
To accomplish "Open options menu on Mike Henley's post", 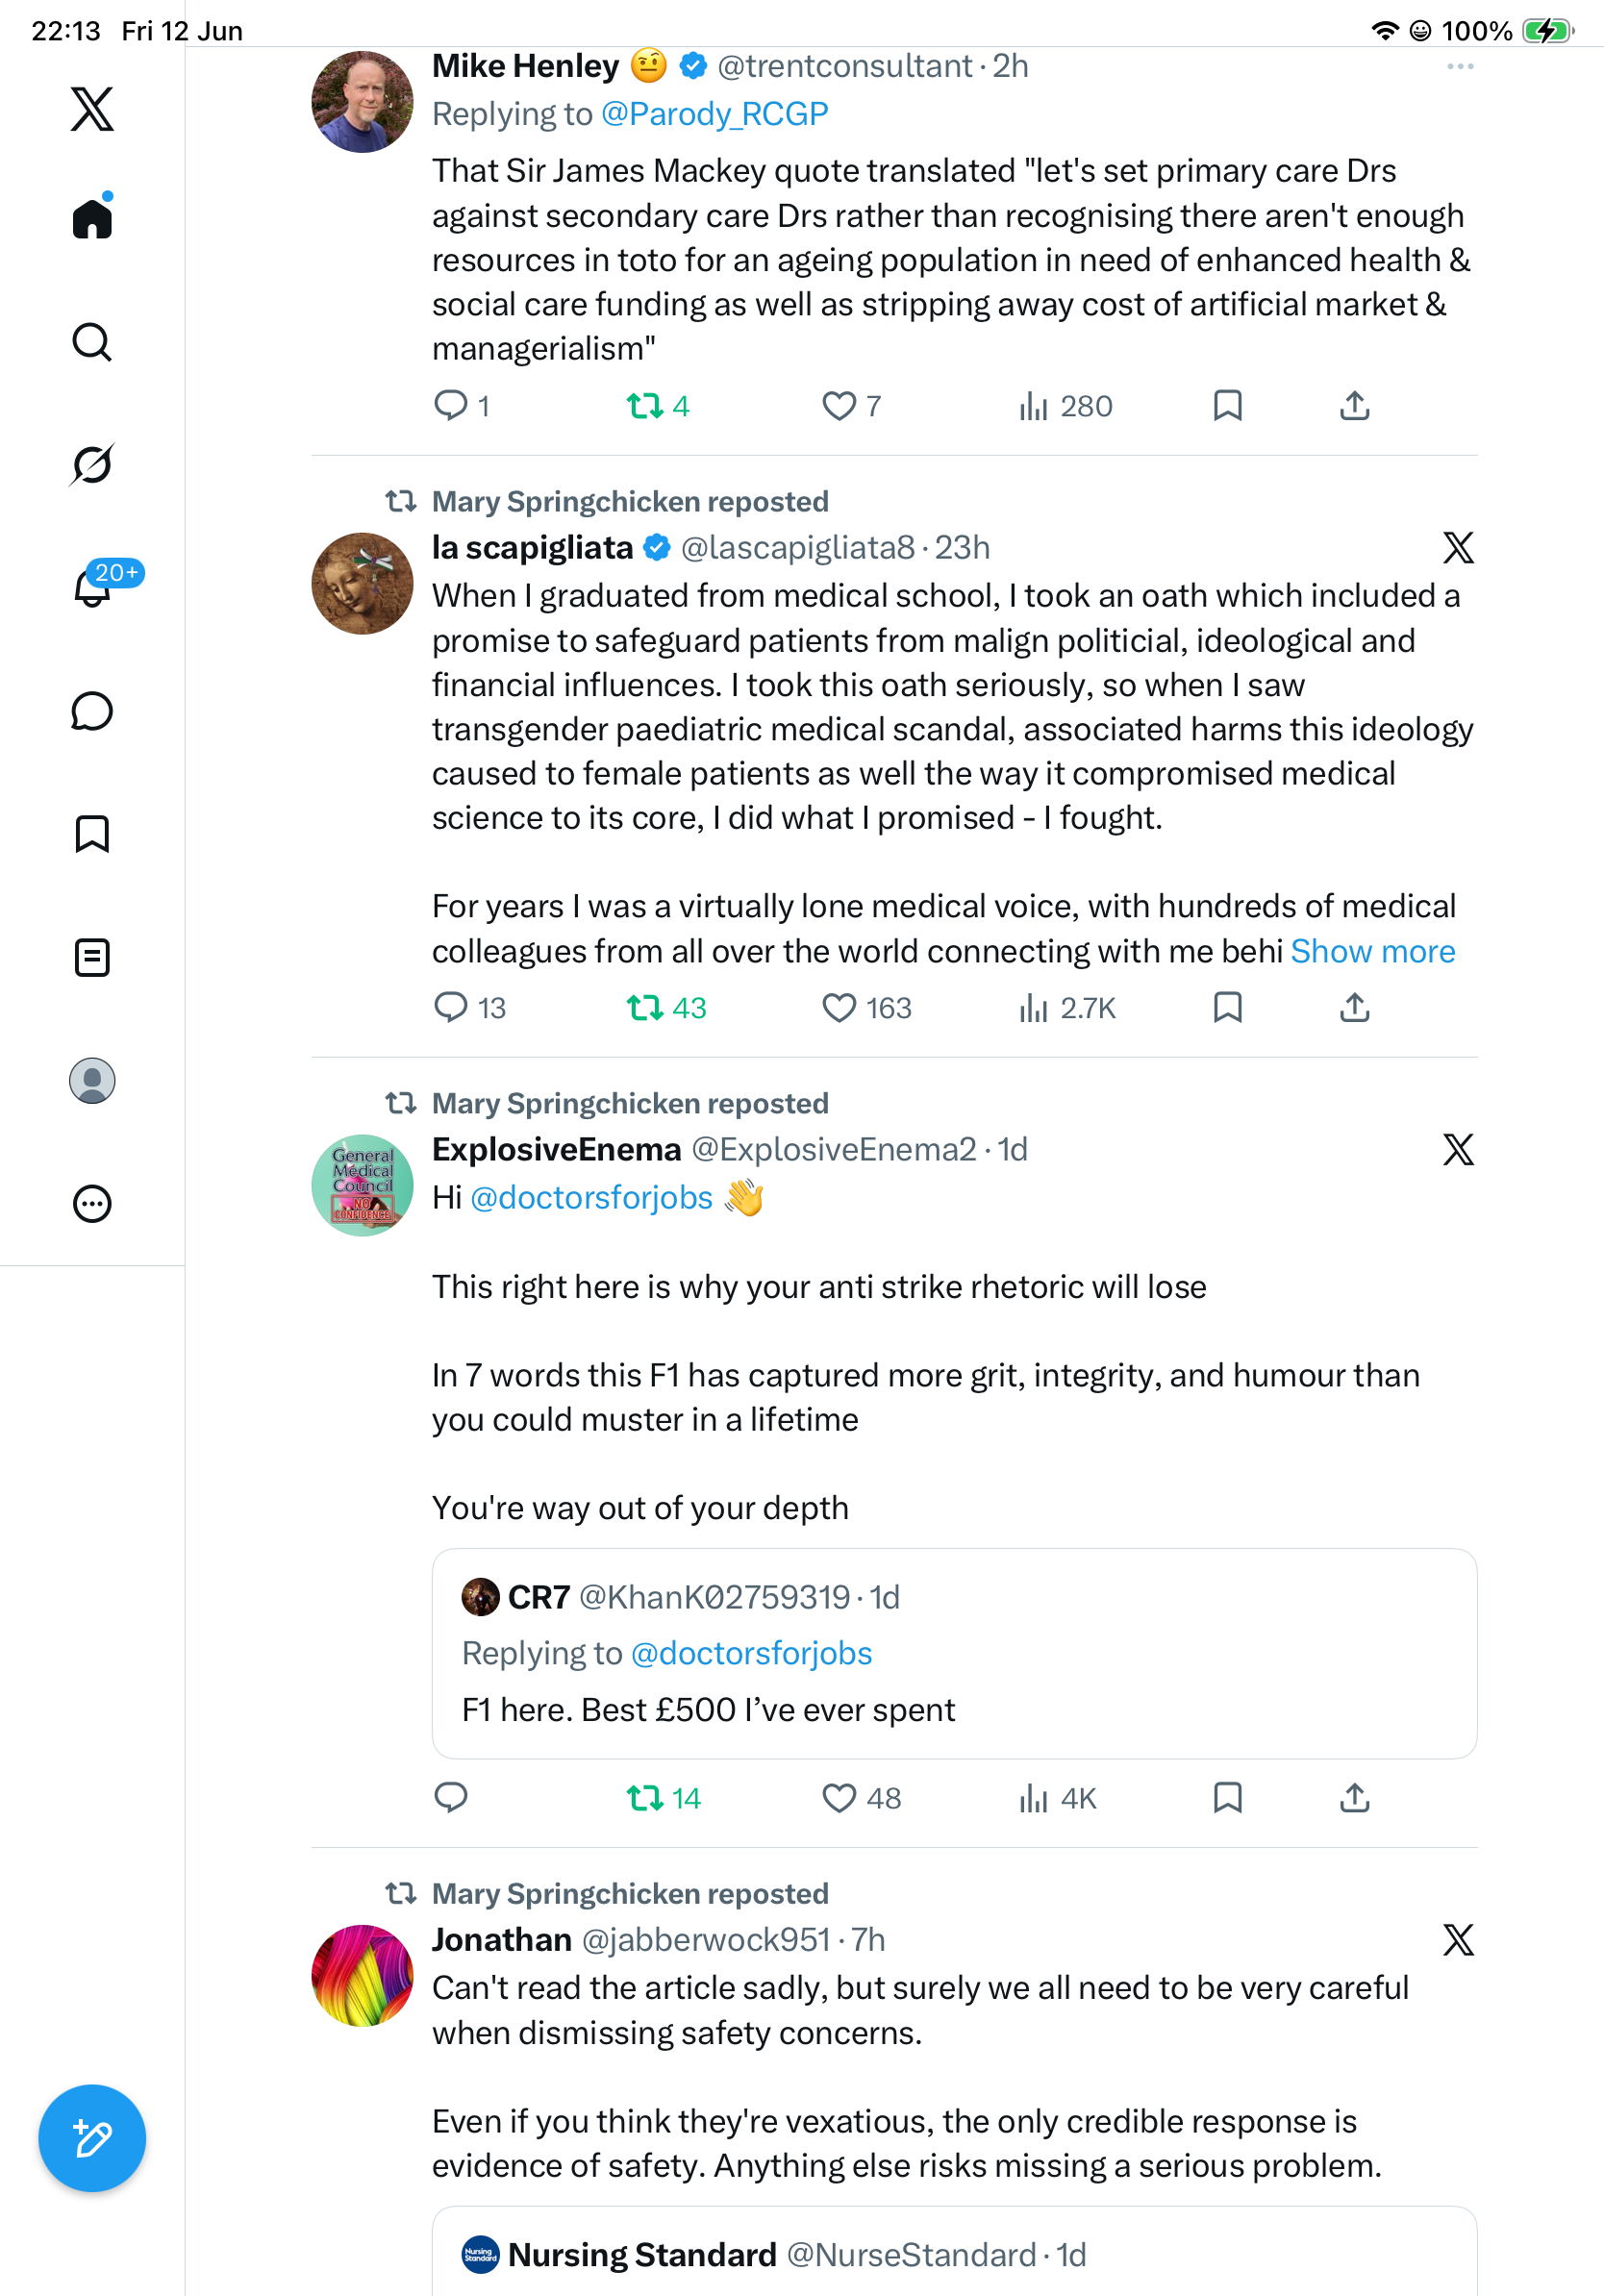I will pyautogui.click(x=1460, y=66).
